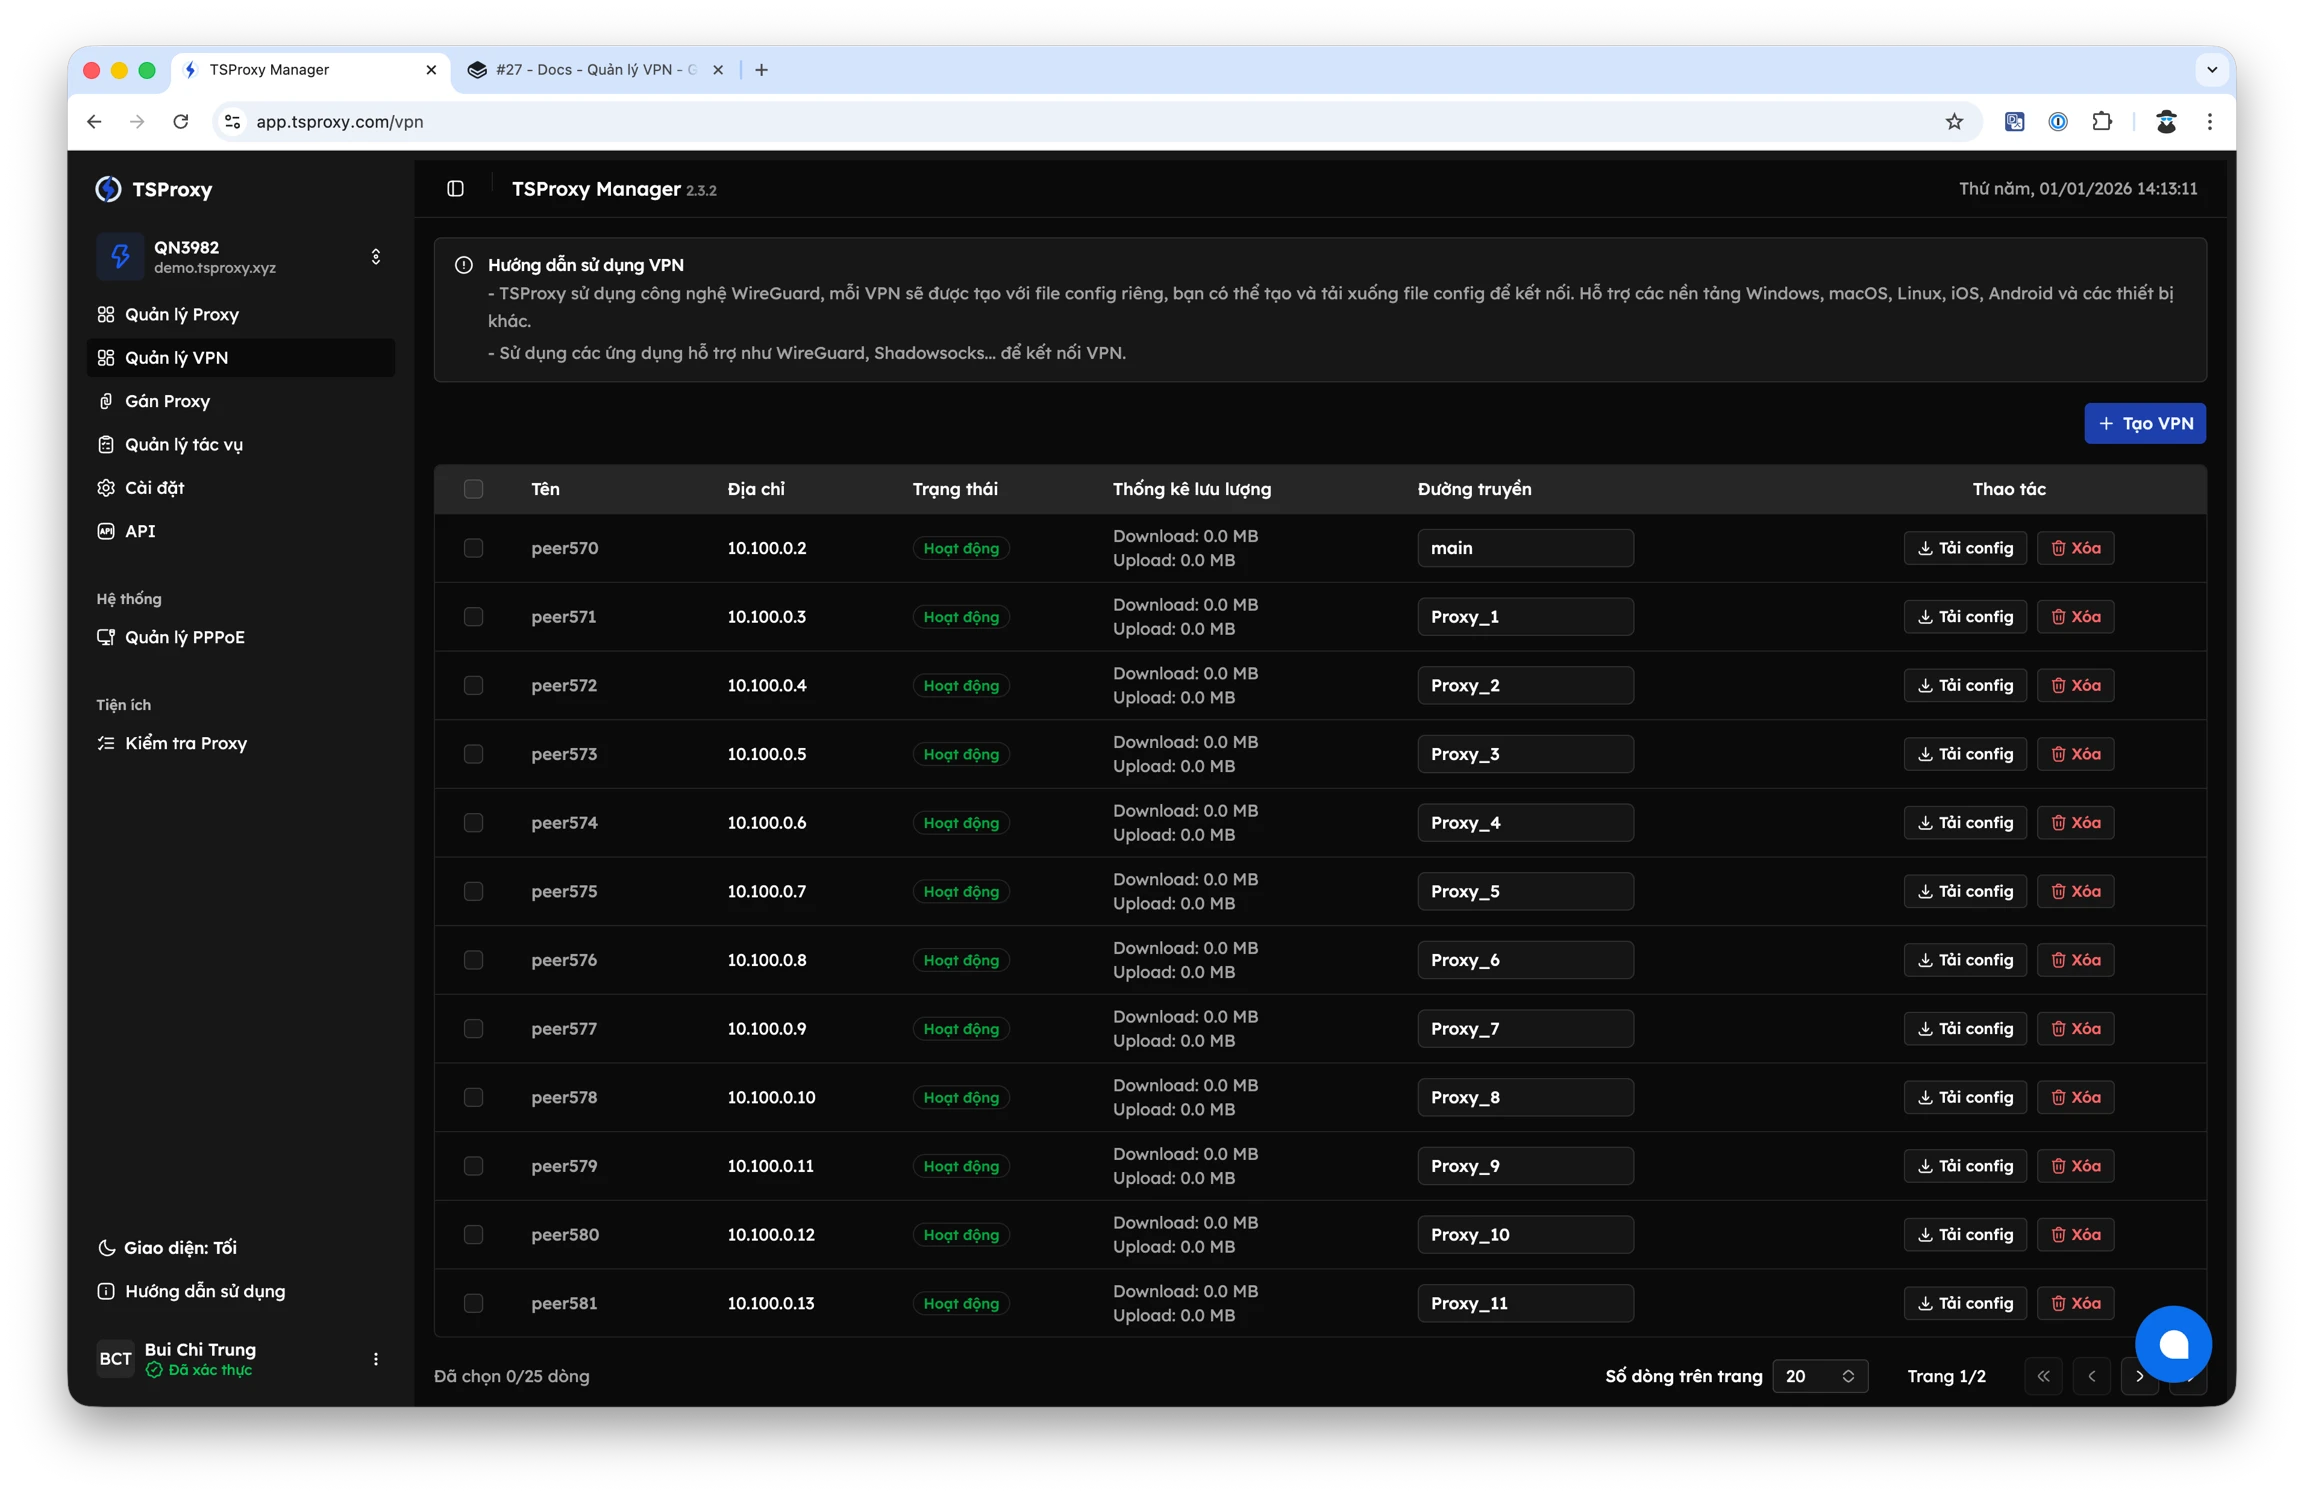The height and width of the screenshot is (1496, 2304).
Task: Switch to Docs Quản lý VPN tab
Action: (596, 69)
